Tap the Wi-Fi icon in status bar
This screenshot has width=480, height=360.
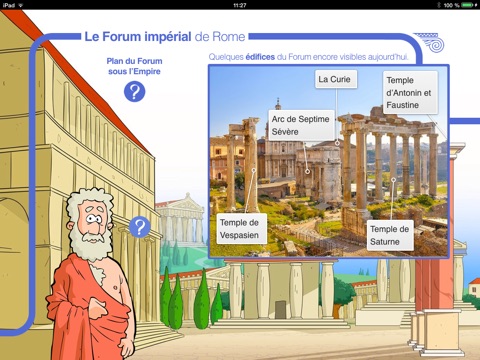coord(21,5)
